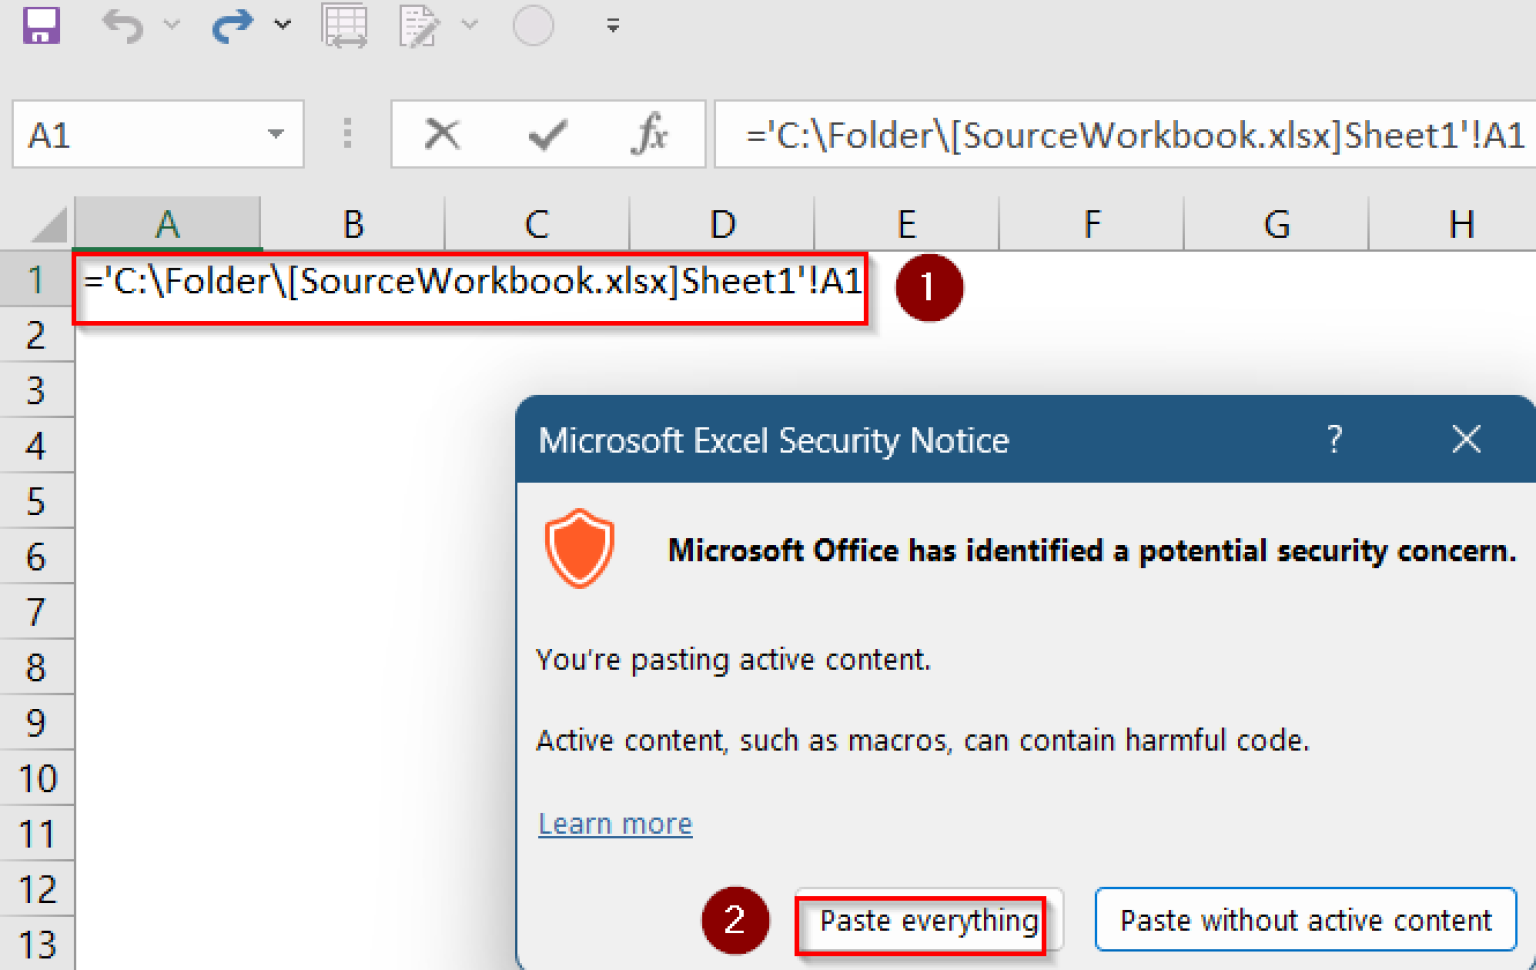
Task: Click the oval shape icon on the toolbar
Action: (533, 25)
